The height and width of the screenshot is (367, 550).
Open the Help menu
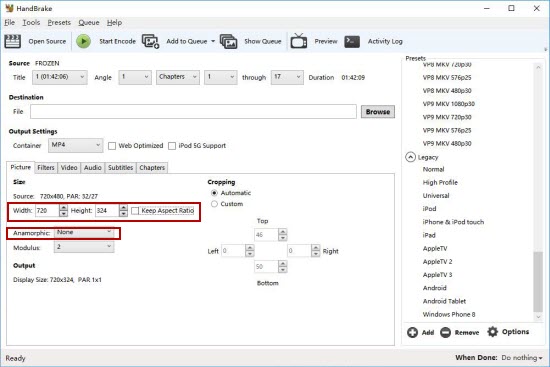pyautogui.click(x=114, y=22)
